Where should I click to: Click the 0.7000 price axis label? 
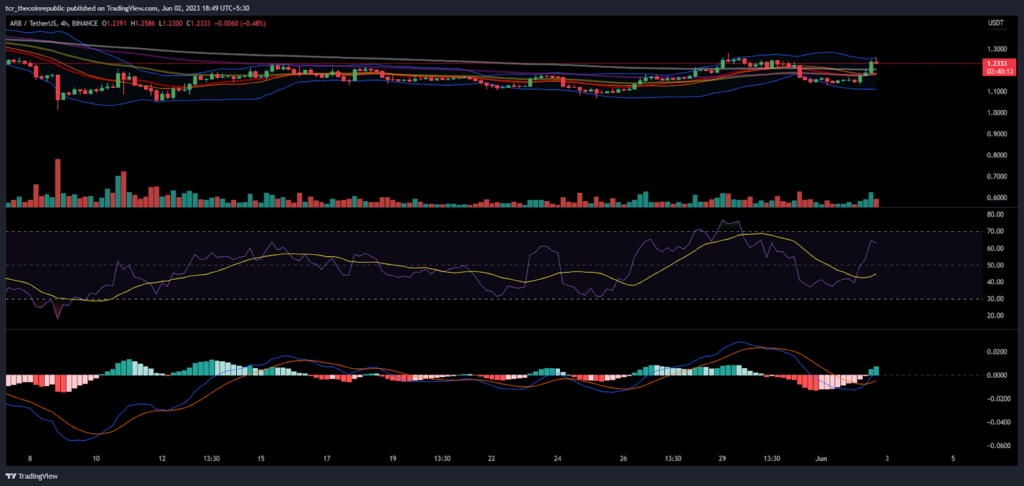coord(996,176)
